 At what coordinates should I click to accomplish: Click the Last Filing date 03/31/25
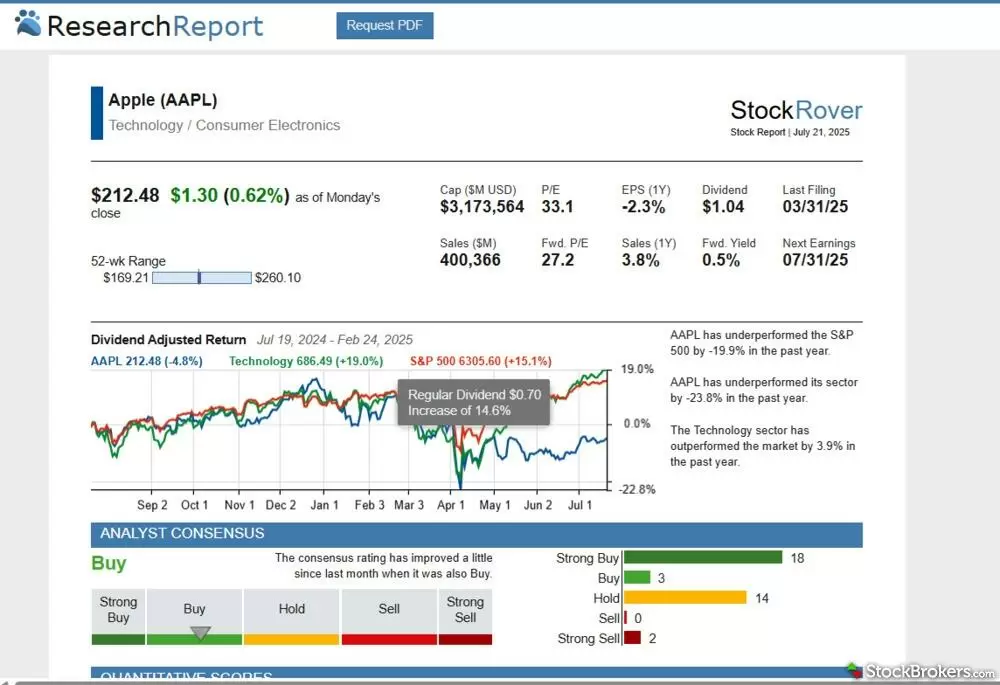click(815, 207)
